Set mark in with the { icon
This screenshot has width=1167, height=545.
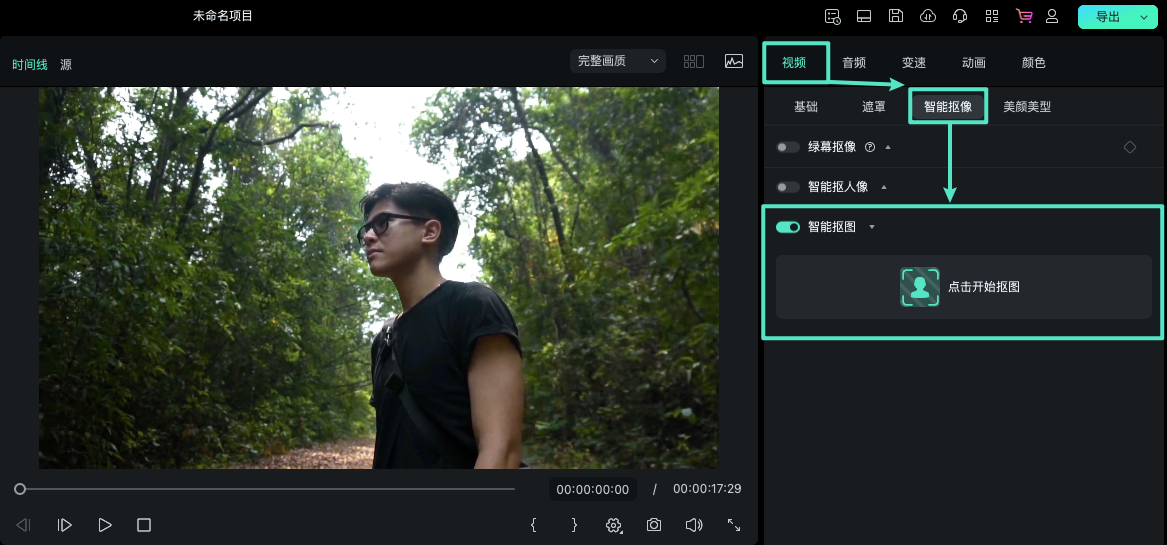tap(534, 525)
